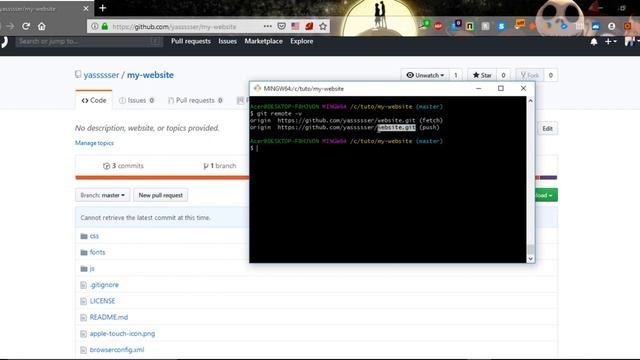Go to GitHub Marketplace
The width and height of the screenshot is (640, 360).
tap(263, 41)
